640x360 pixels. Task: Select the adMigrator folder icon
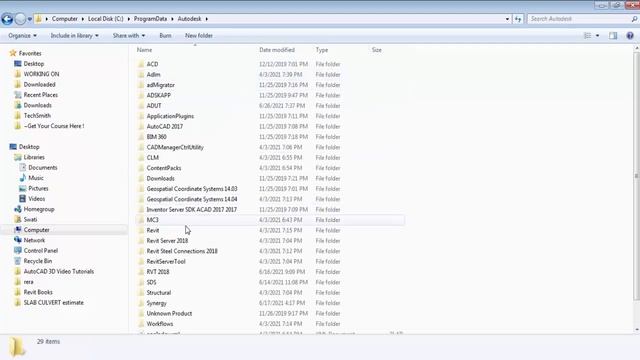[141, 85]
